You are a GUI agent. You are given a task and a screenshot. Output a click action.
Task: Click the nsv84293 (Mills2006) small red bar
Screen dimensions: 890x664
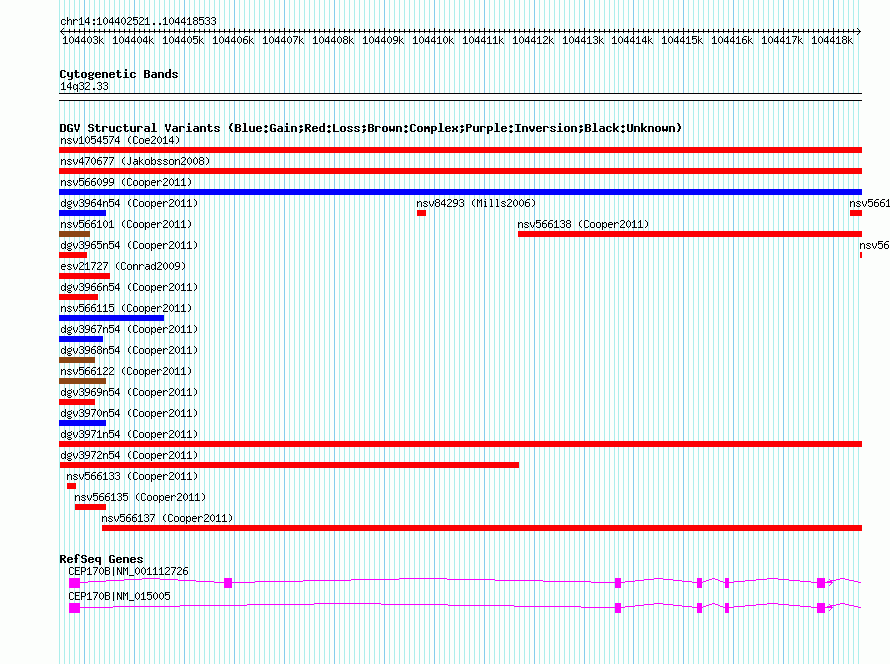tap(421, 213)
